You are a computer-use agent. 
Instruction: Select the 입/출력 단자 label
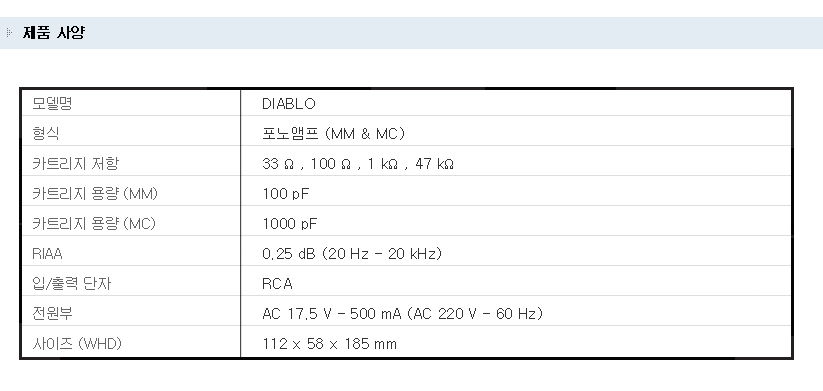point(72,283)
